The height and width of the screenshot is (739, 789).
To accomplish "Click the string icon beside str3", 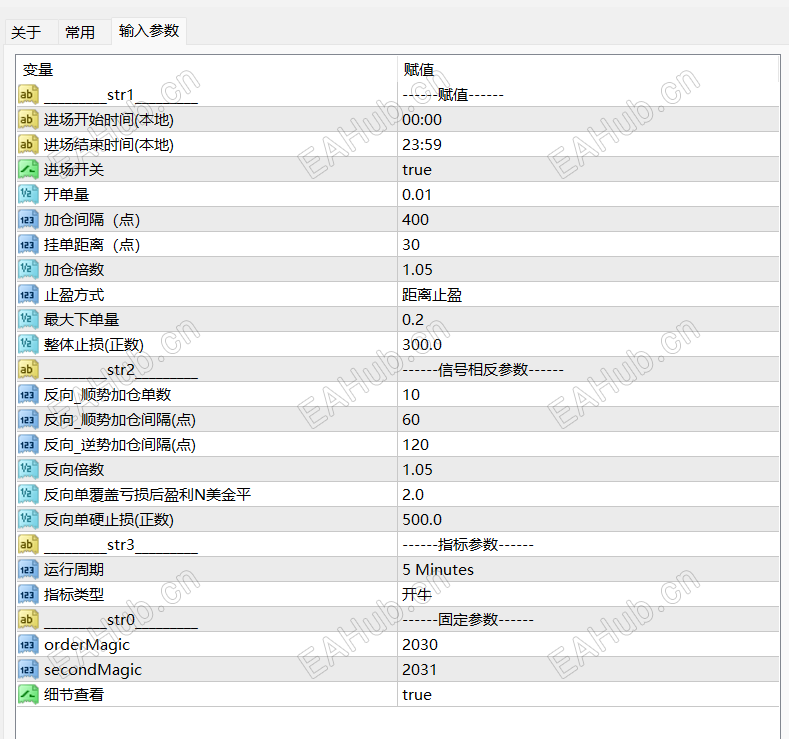I will point(28,545).
